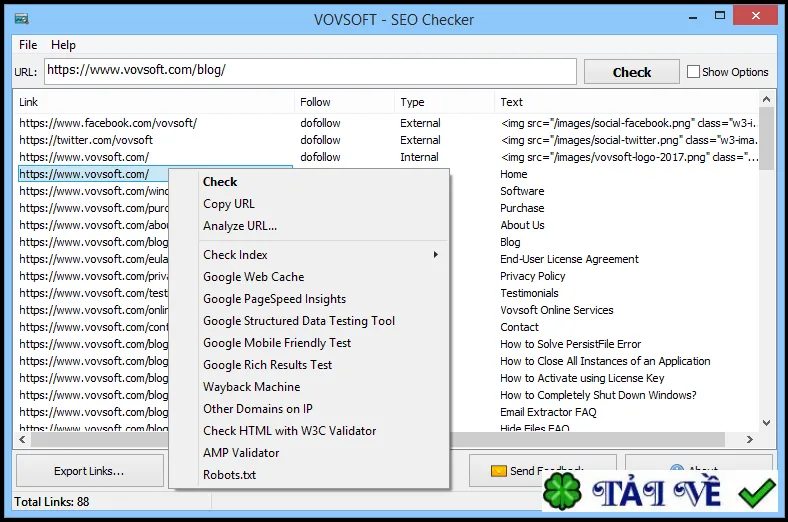Click the green checkmark icon

(x=757, y=493)
